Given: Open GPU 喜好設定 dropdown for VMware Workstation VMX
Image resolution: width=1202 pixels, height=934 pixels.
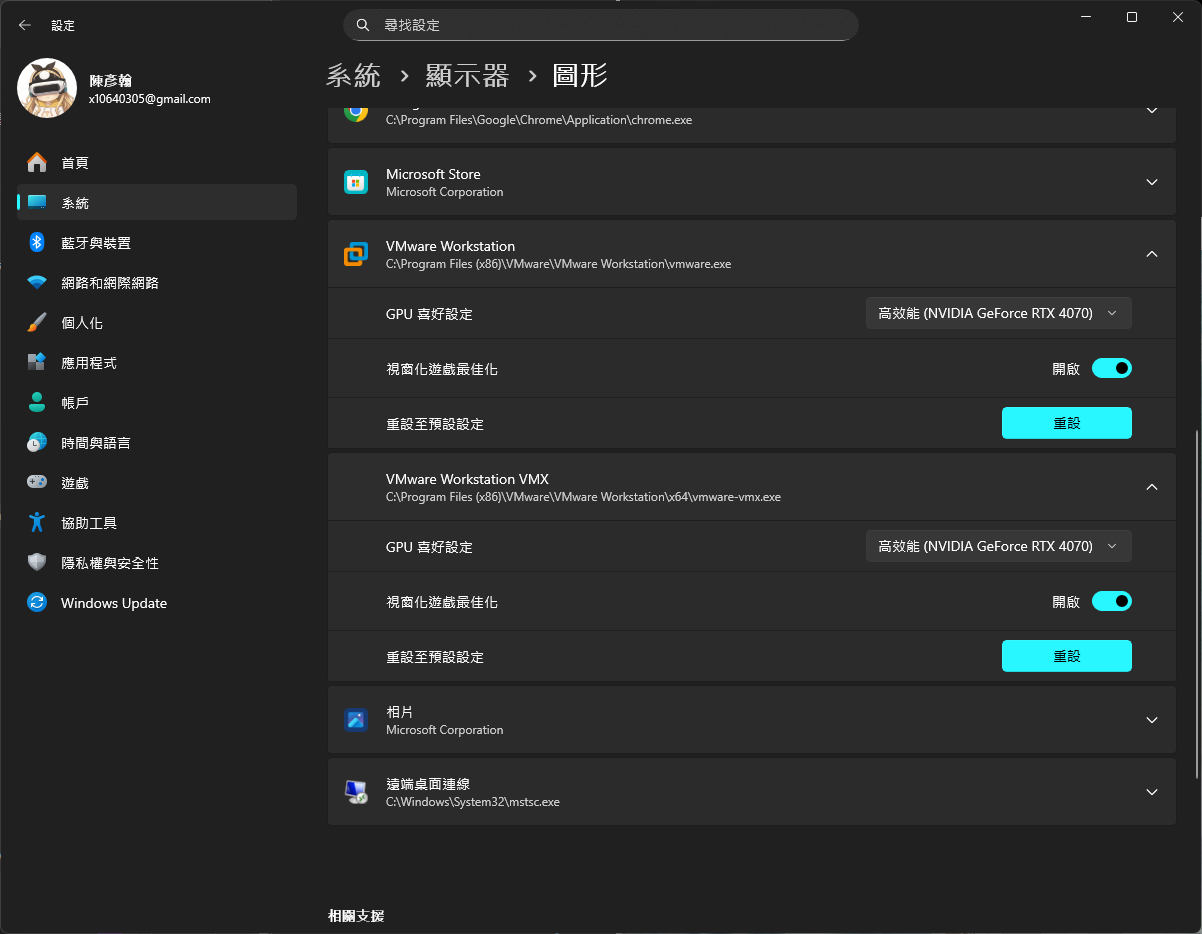Looking at the screenshot, I should (x=999, y=546).
